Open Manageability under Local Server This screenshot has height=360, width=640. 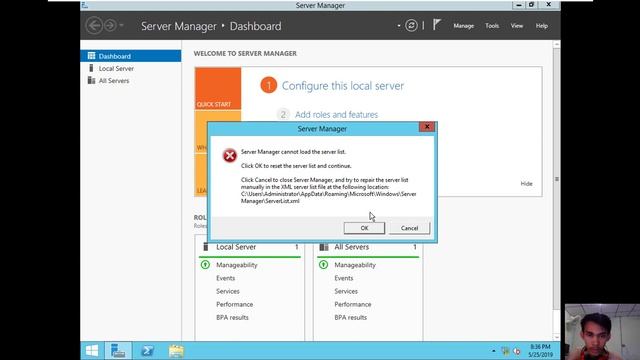point(237,265)
